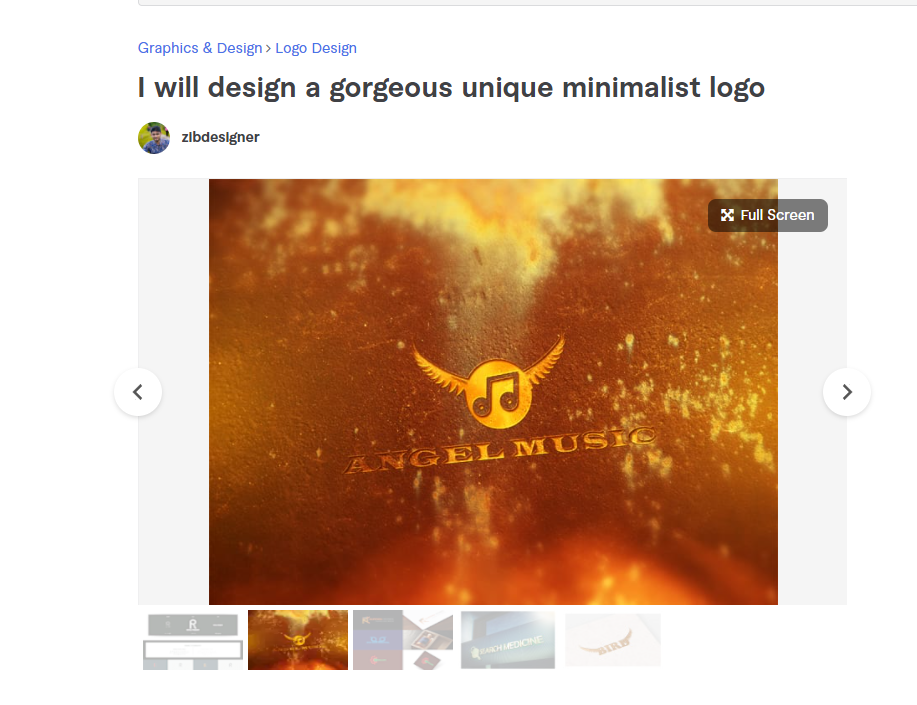Select the Bird logo thumbnail

(613, 640)
